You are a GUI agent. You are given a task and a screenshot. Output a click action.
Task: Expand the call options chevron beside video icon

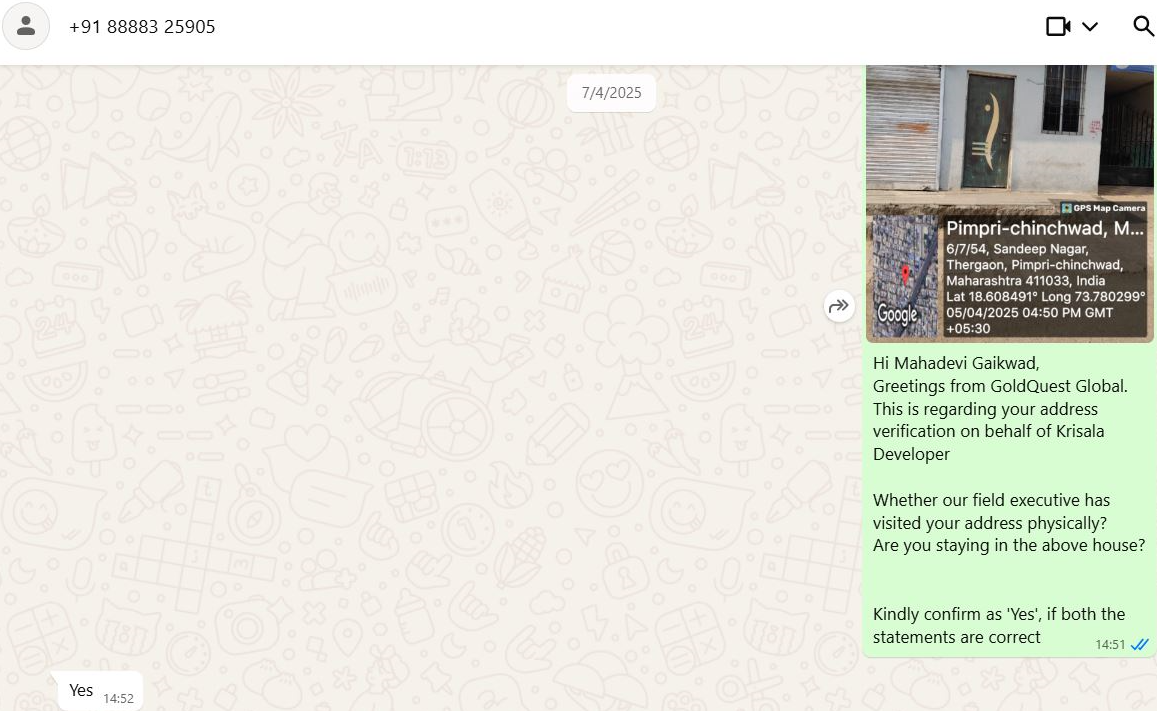(1090, 27)
